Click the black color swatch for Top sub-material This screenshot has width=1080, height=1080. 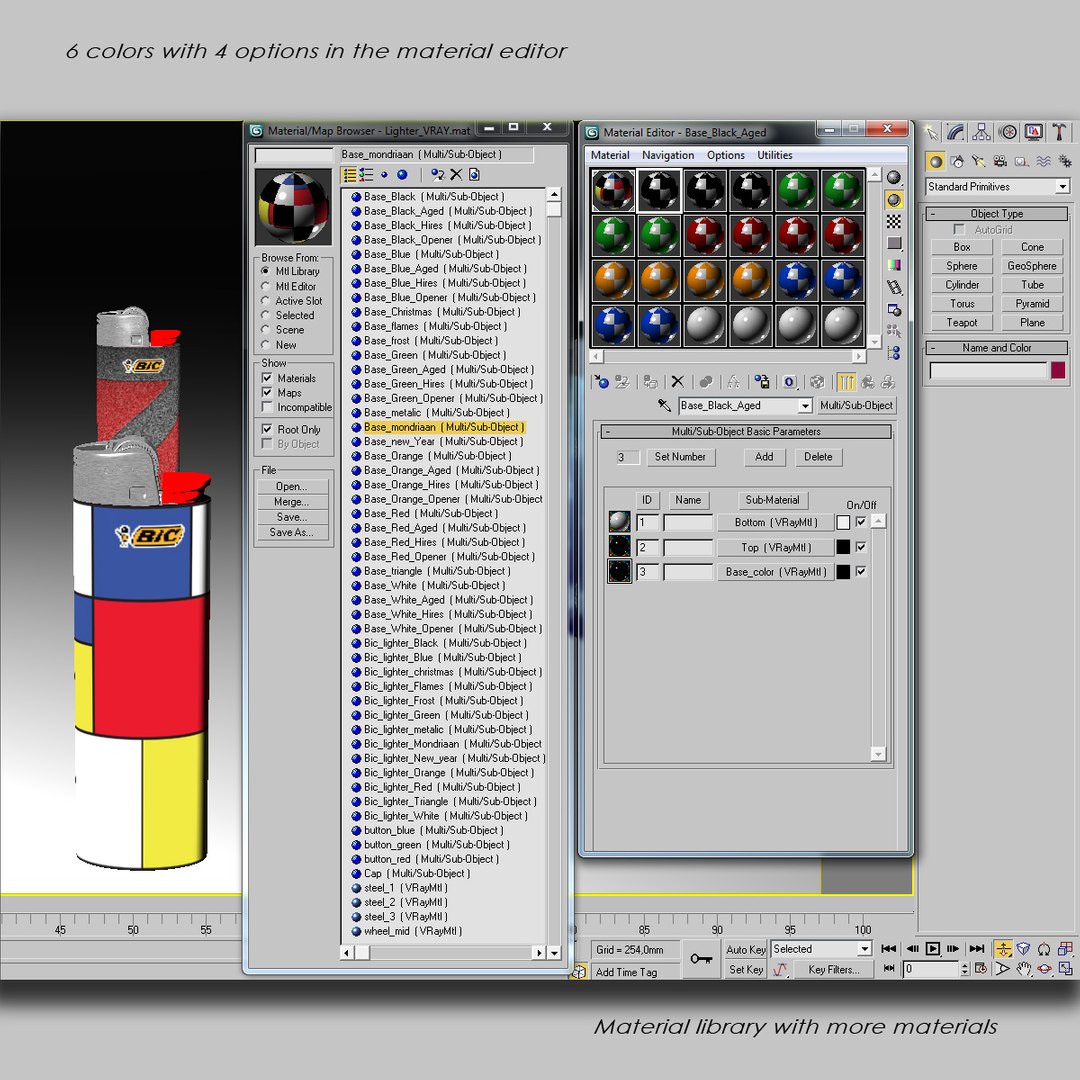(843, 547)
